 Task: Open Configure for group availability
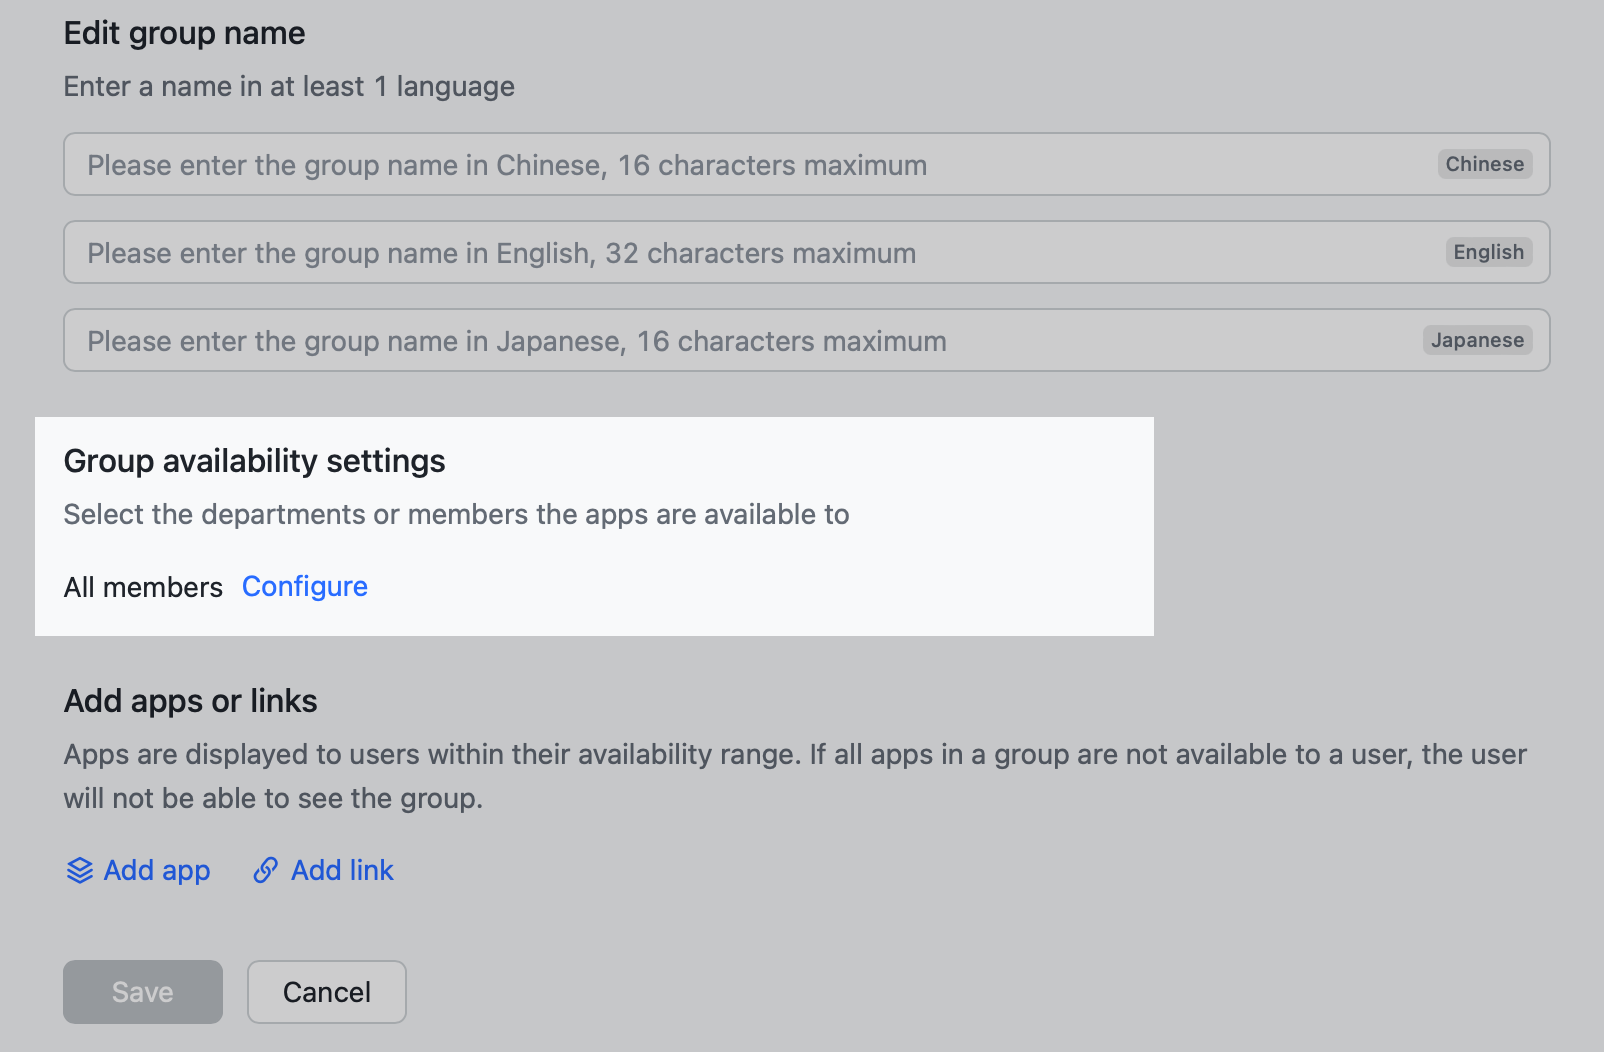click(x=305, y=587)
